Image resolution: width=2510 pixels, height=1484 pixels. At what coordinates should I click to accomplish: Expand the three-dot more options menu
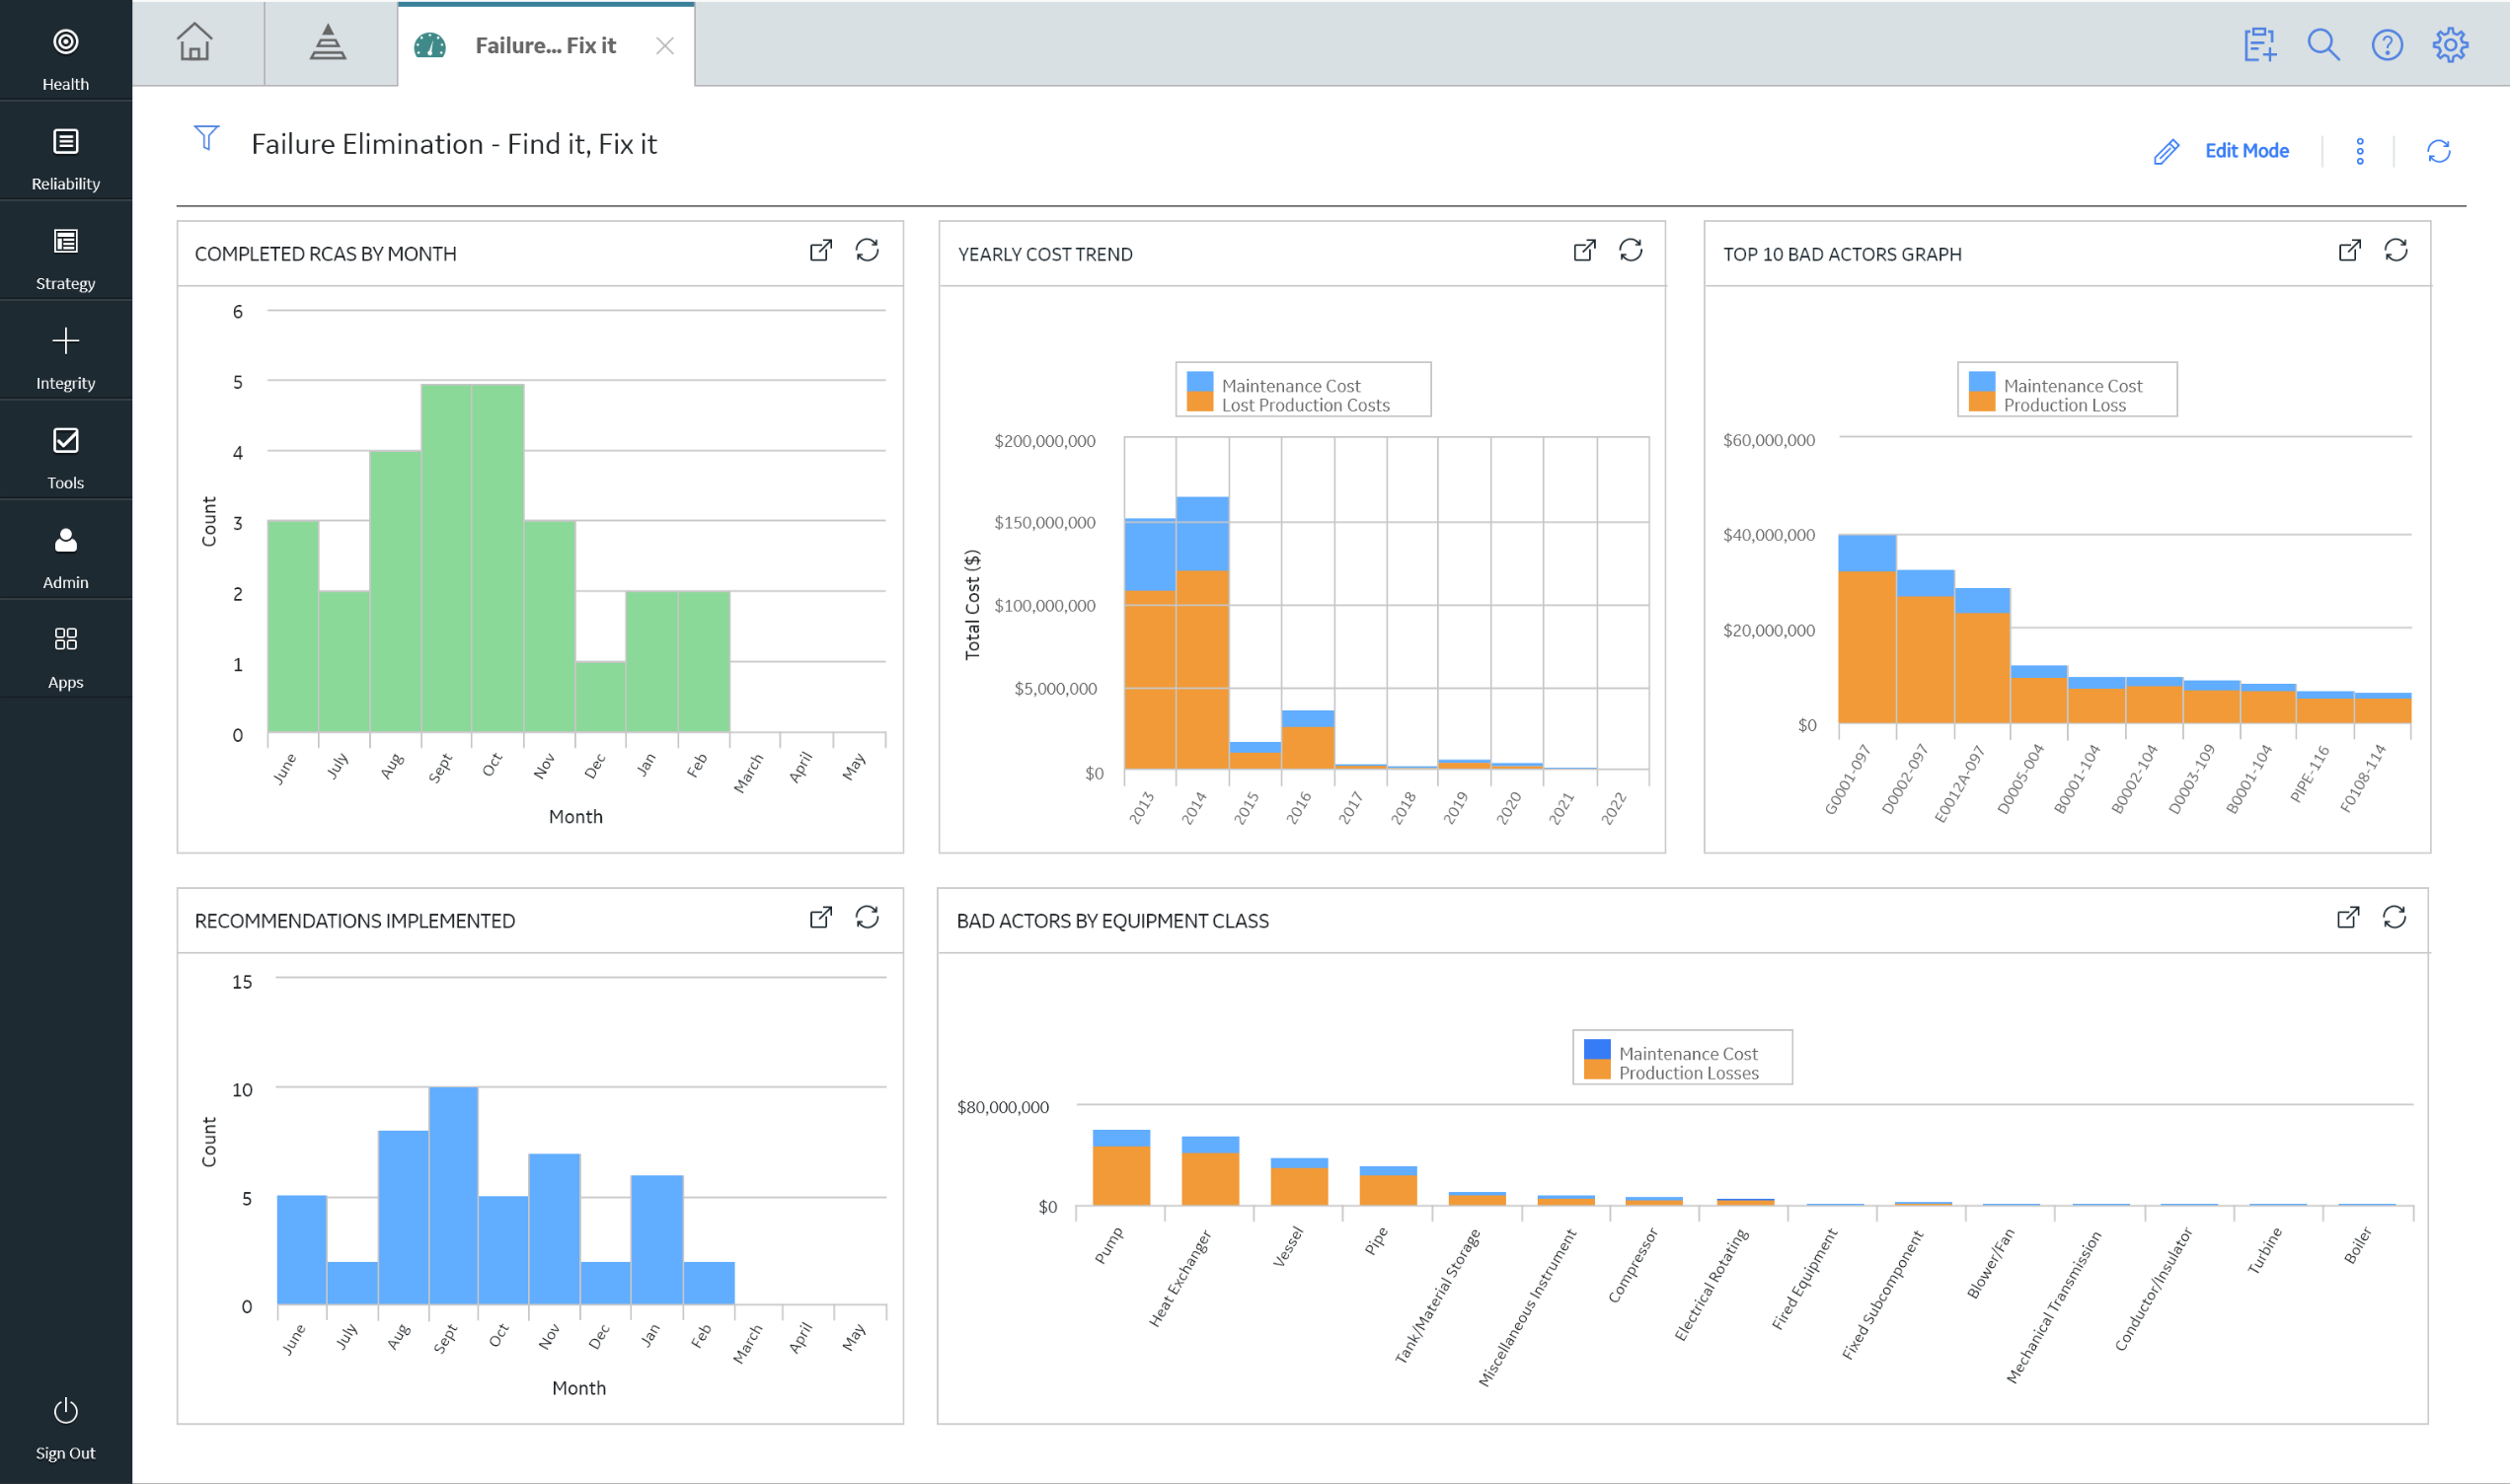coord(2359,151)
